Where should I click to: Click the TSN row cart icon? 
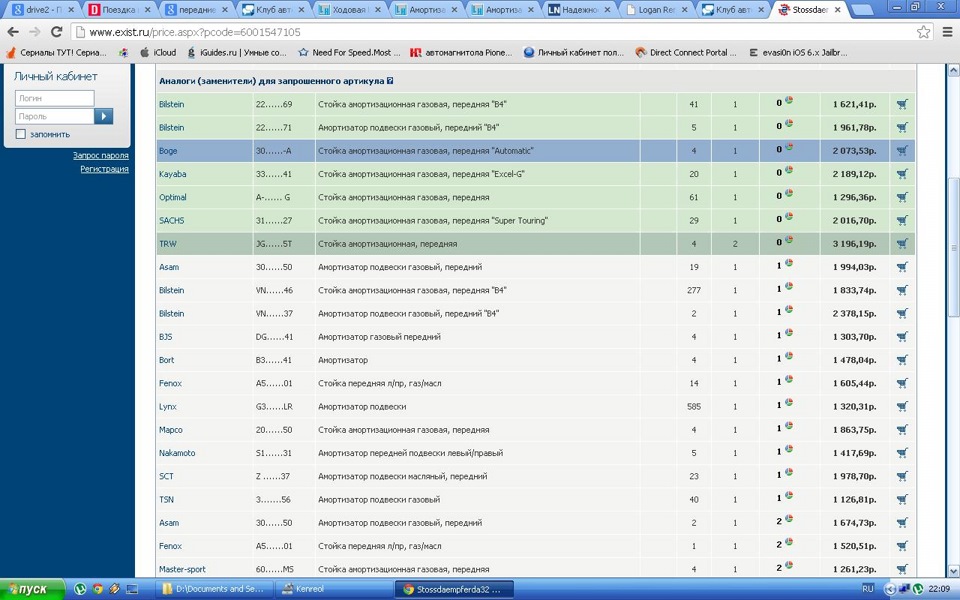click(x=902, y=500)
